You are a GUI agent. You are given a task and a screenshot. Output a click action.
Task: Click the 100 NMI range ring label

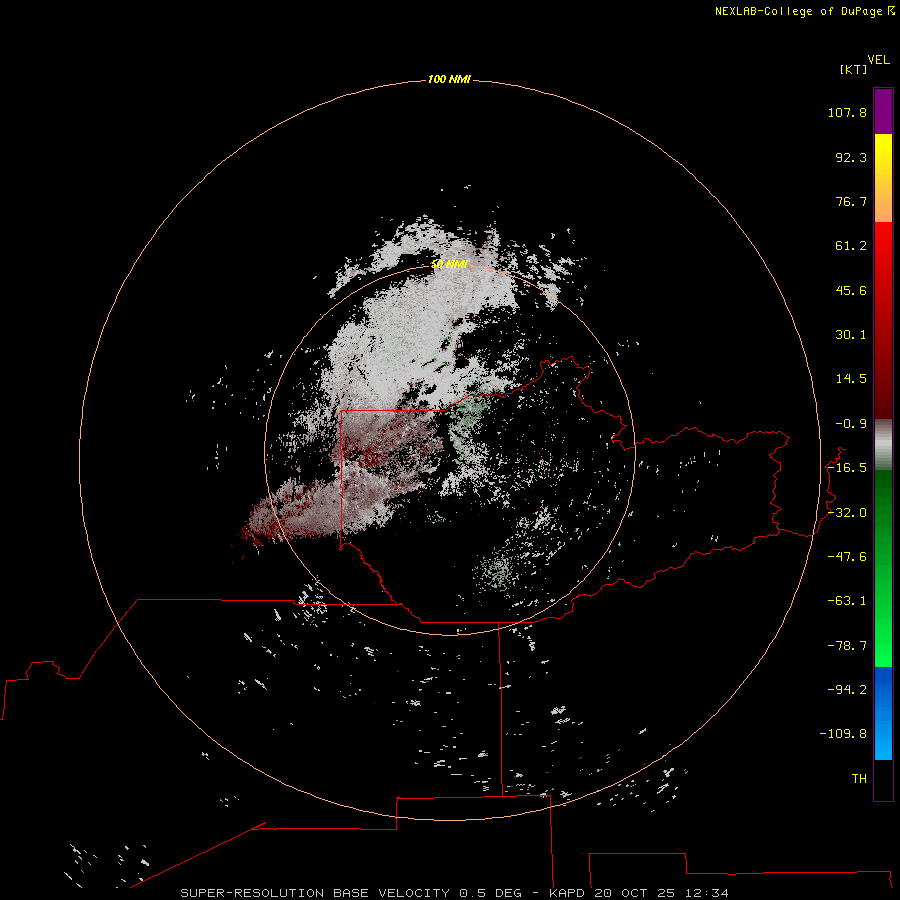click(449, 79)
